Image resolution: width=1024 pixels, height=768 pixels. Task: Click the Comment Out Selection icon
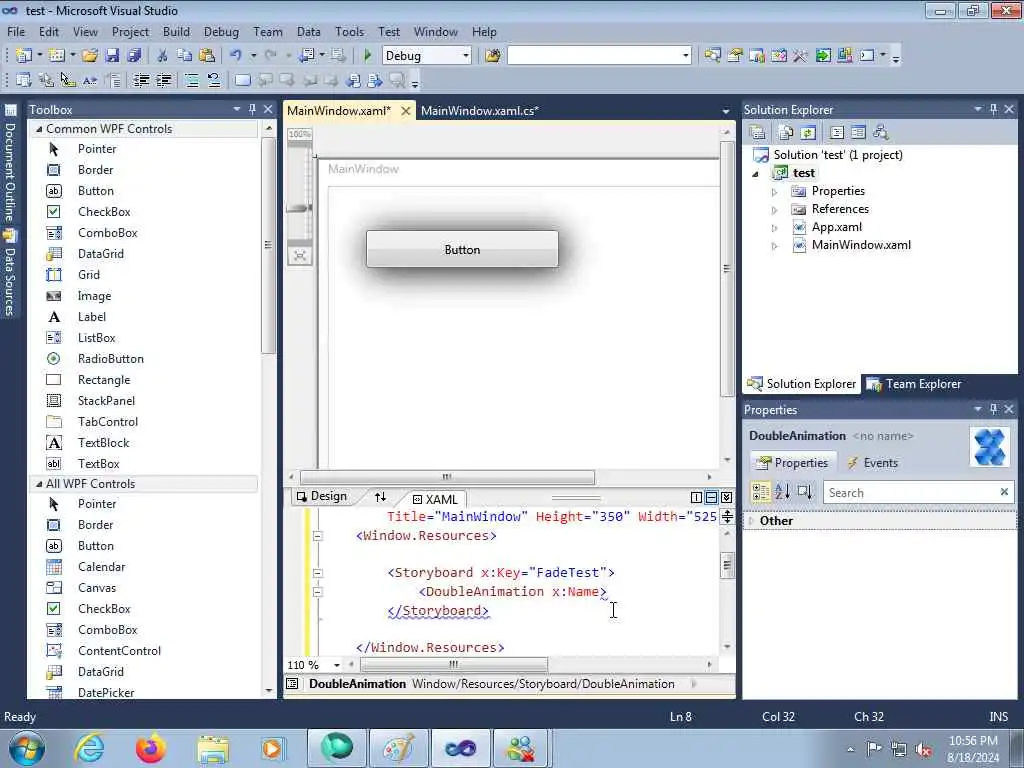(191, 80)
